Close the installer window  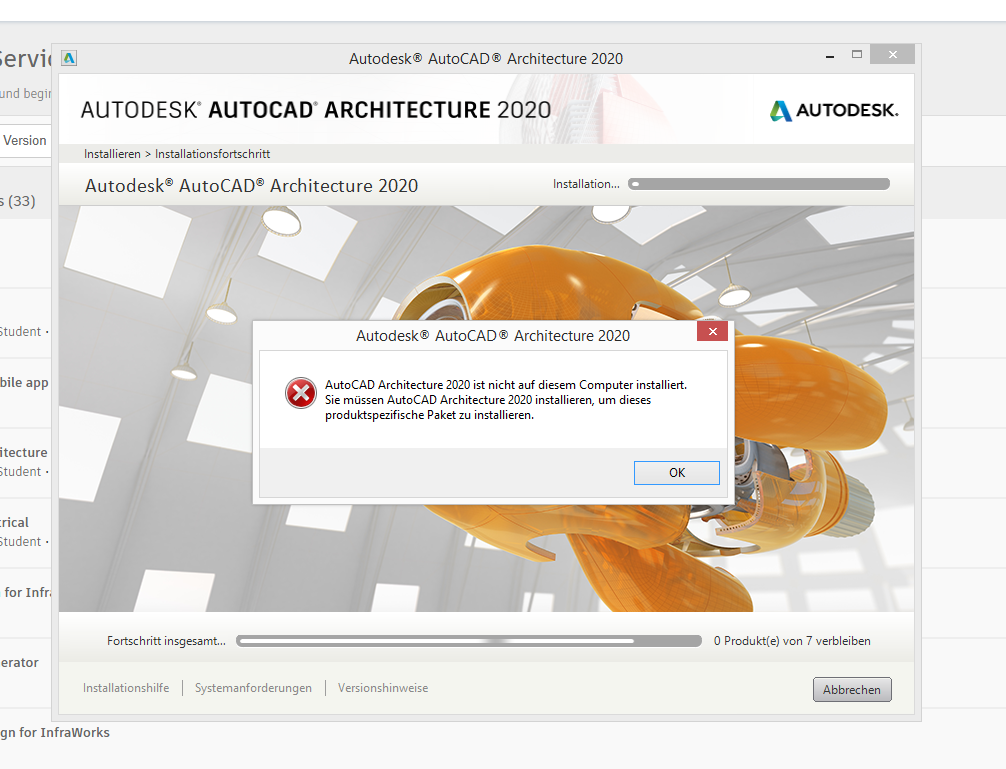click(x=892, y=55)
